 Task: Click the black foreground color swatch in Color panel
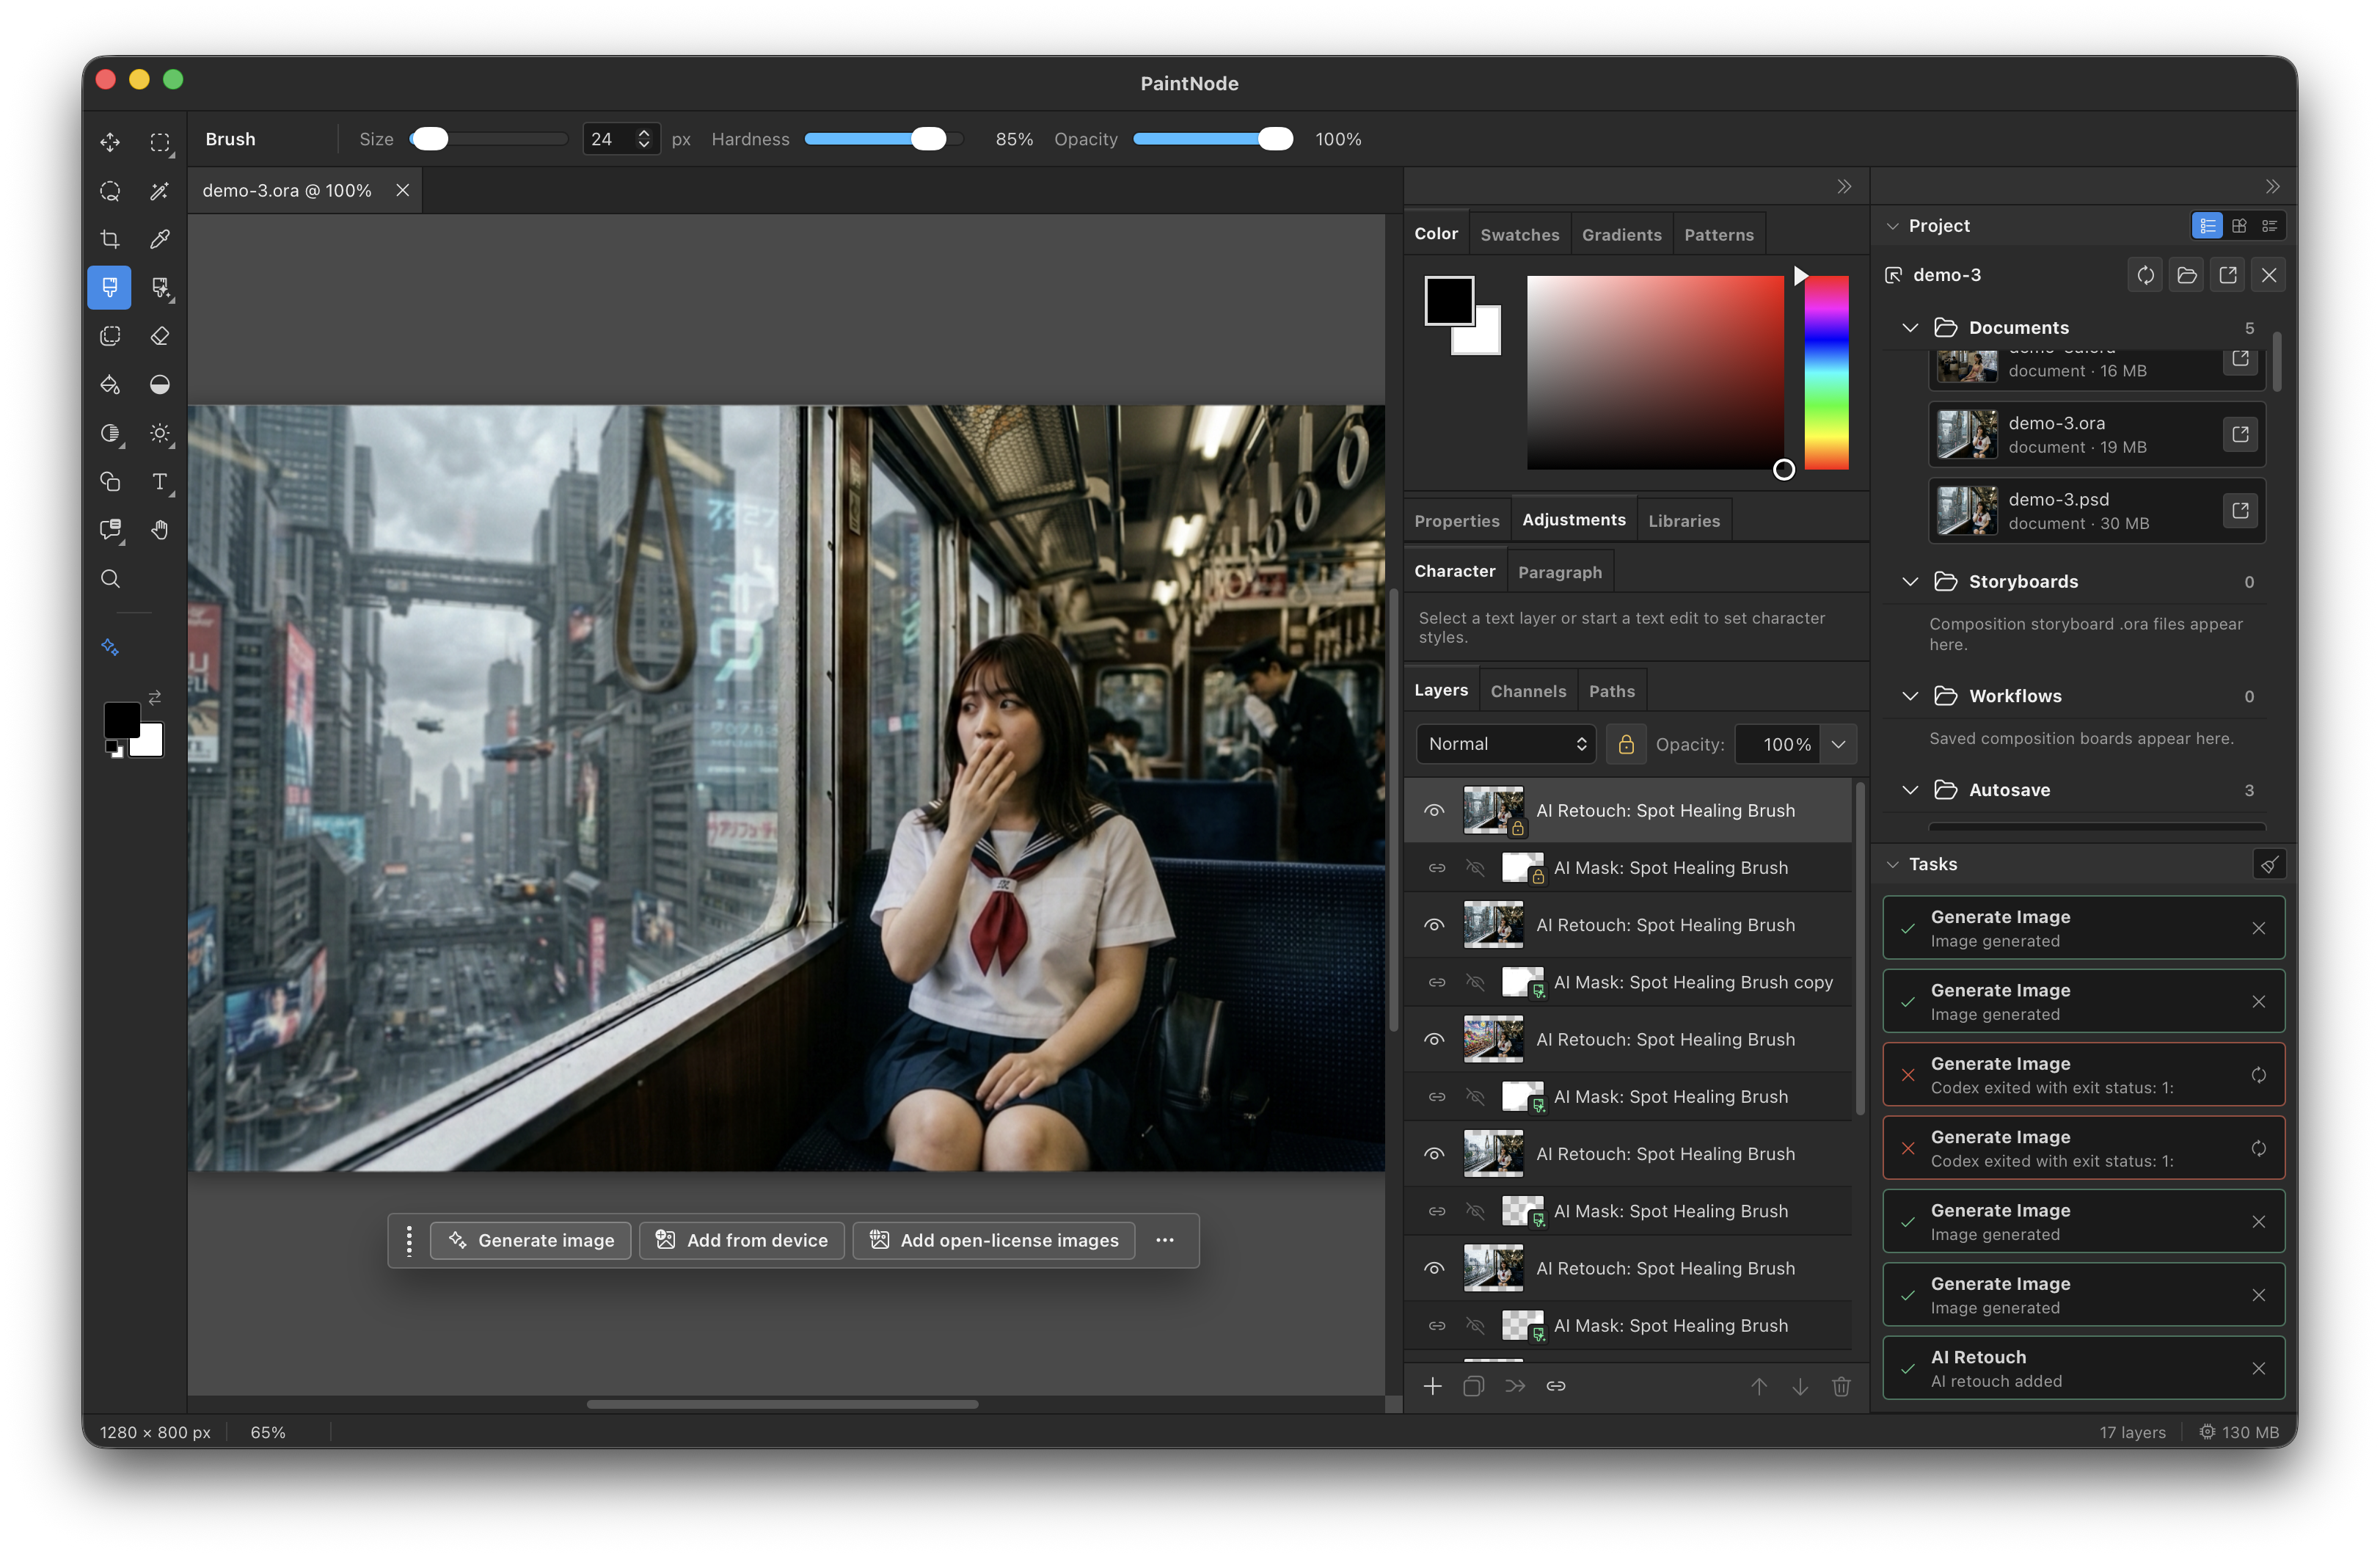tap(1449, 301)
